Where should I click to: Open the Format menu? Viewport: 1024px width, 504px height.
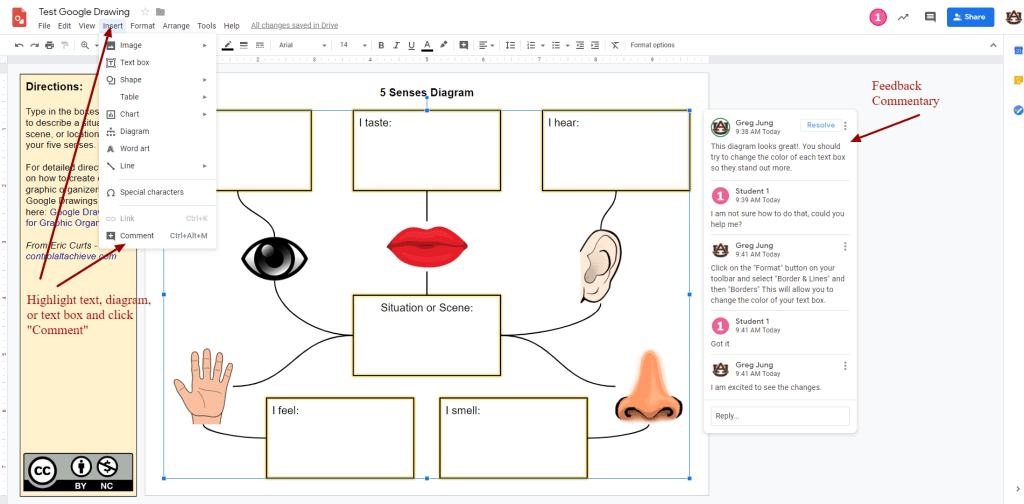click(x=142, y=25)
